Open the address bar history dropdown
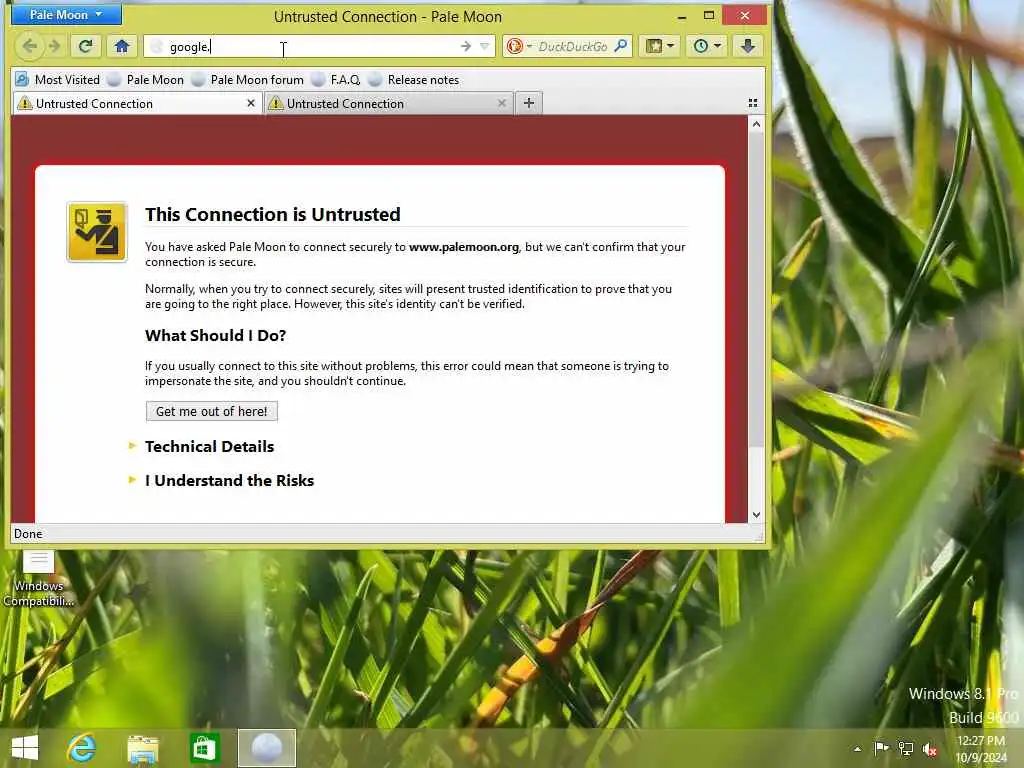1024x768 pixels. (485, 46)
